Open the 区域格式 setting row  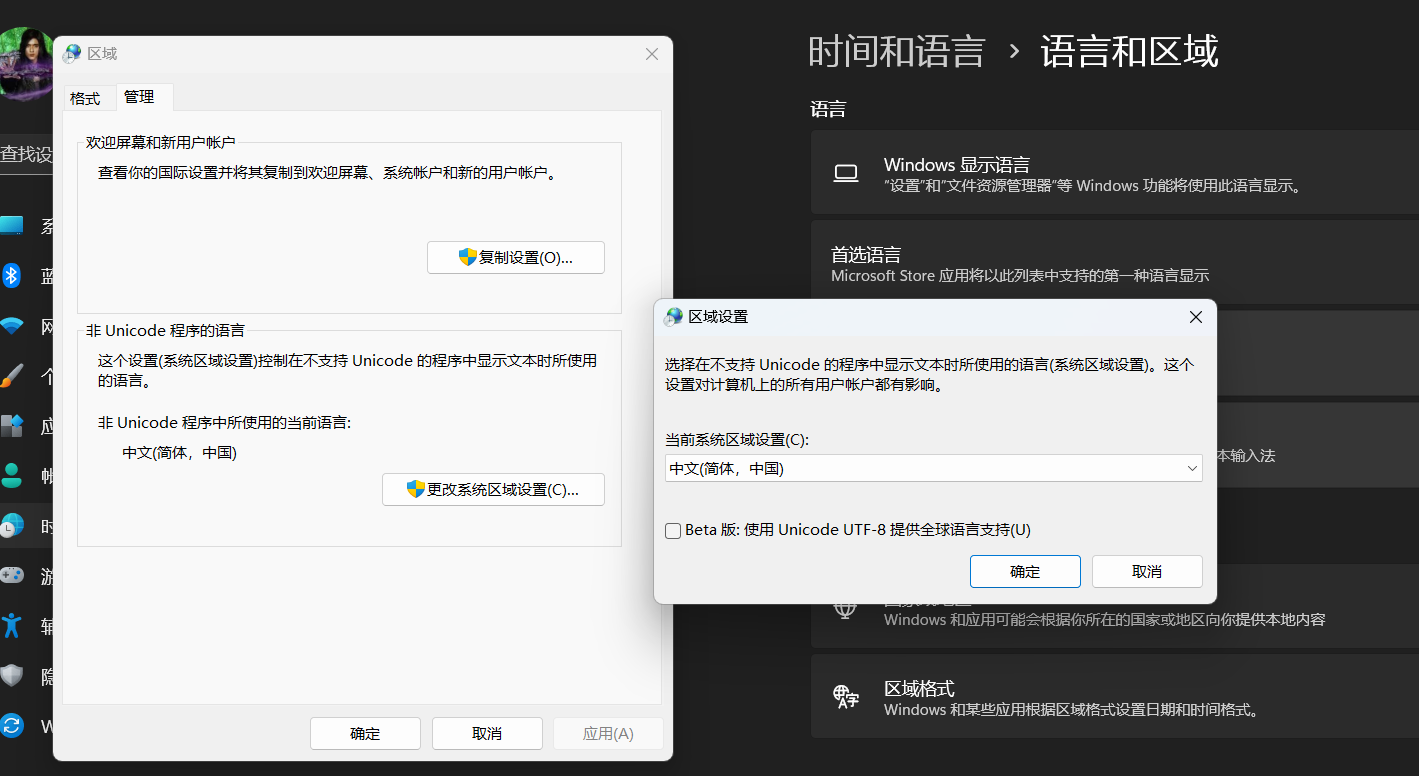pyautogui.click(x=1115, y=697)
